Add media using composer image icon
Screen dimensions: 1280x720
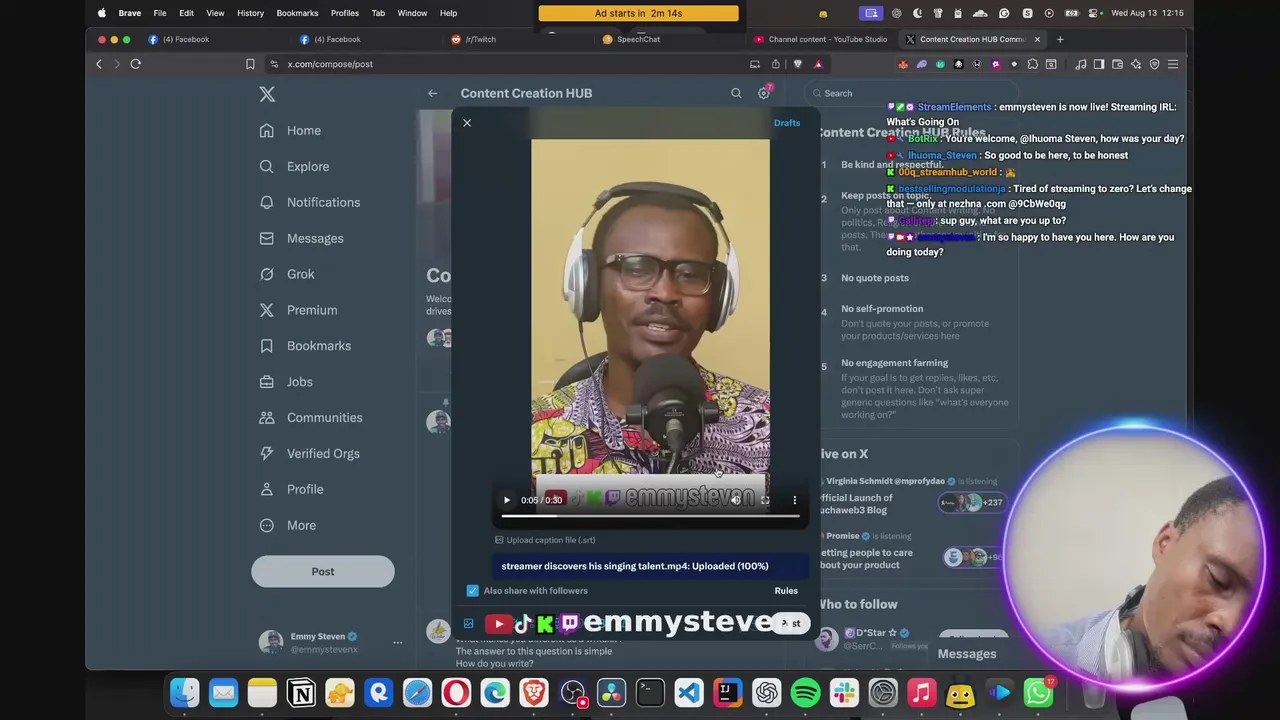(x=468, y=624)
